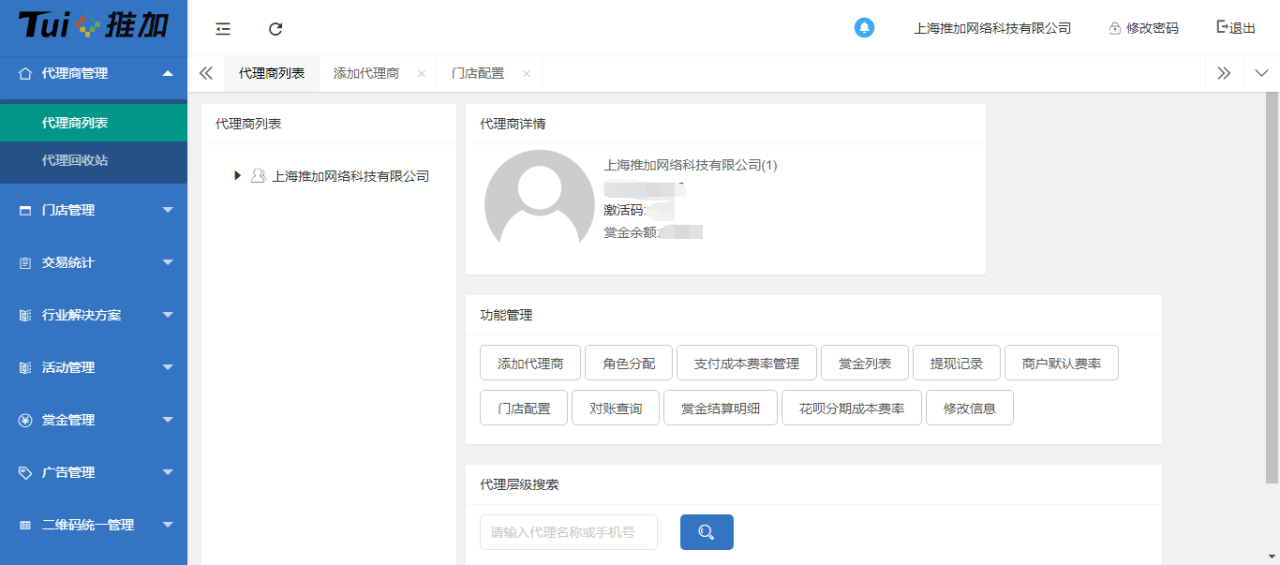Screen dimensions: 1280x565
Task: Click the 角色分配 button
Action: coord(628,364)
